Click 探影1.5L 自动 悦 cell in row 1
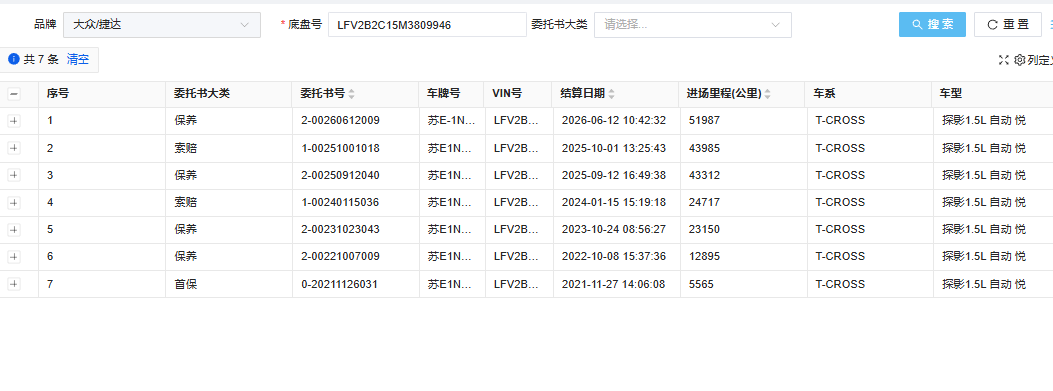Screen dimensions: 1053x391 [984, 121]
